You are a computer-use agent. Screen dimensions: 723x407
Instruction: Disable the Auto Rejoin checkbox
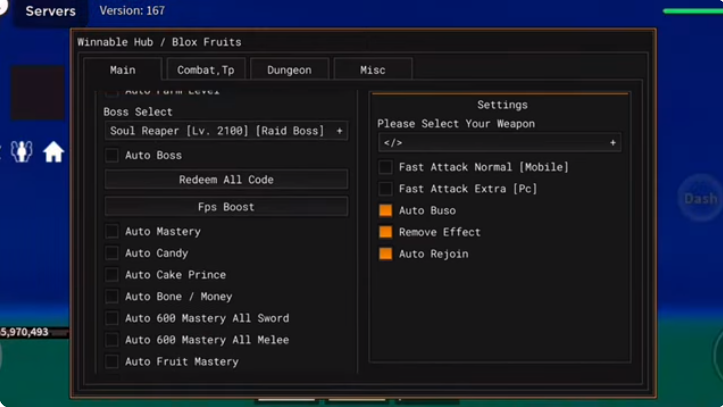click(x=385, y=254)
